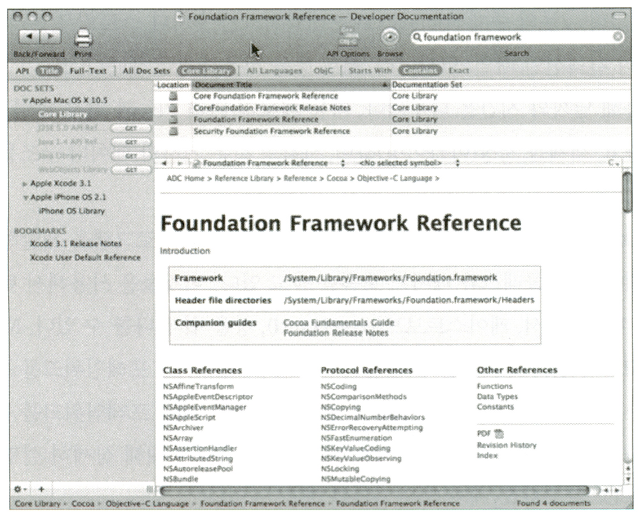Open the Foundation Framework Reference document popup

point(269,163)
